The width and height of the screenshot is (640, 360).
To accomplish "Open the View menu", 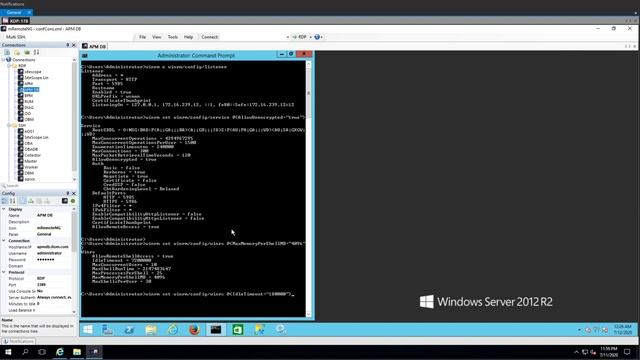I will point(157,37).
